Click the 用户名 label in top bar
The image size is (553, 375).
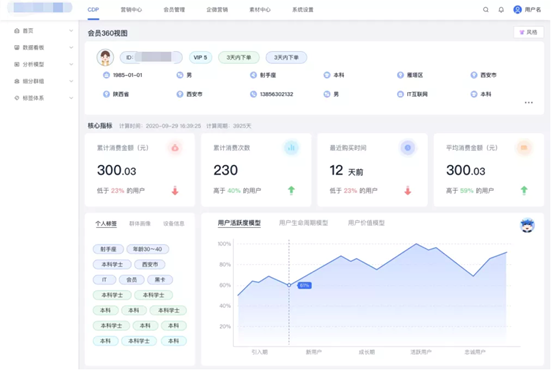click(x=533, y=10)
